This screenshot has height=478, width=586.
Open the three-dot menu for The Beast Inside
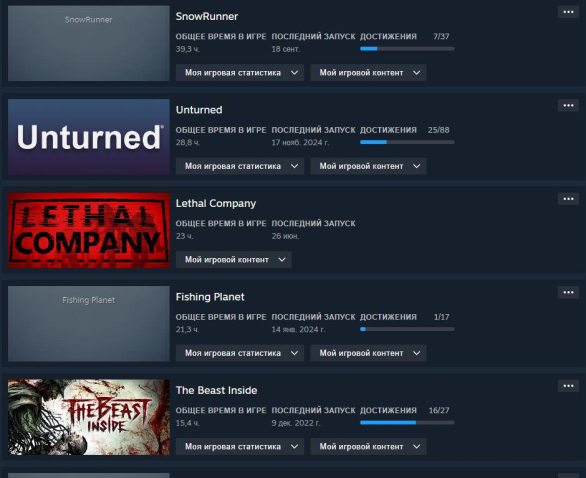568,386
